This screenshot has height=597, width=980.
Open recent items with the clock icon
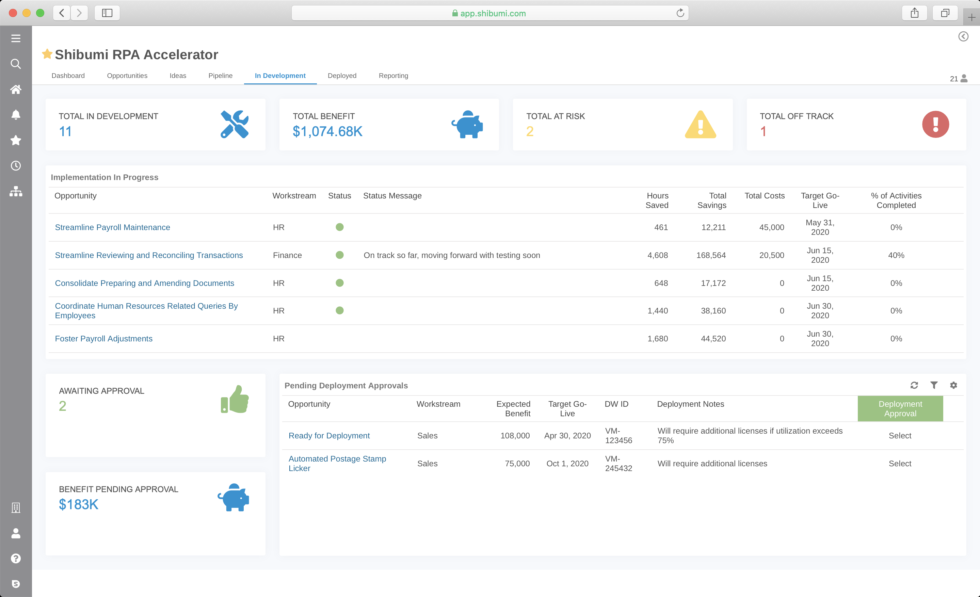pyautogui.click(x=16, y=166)
